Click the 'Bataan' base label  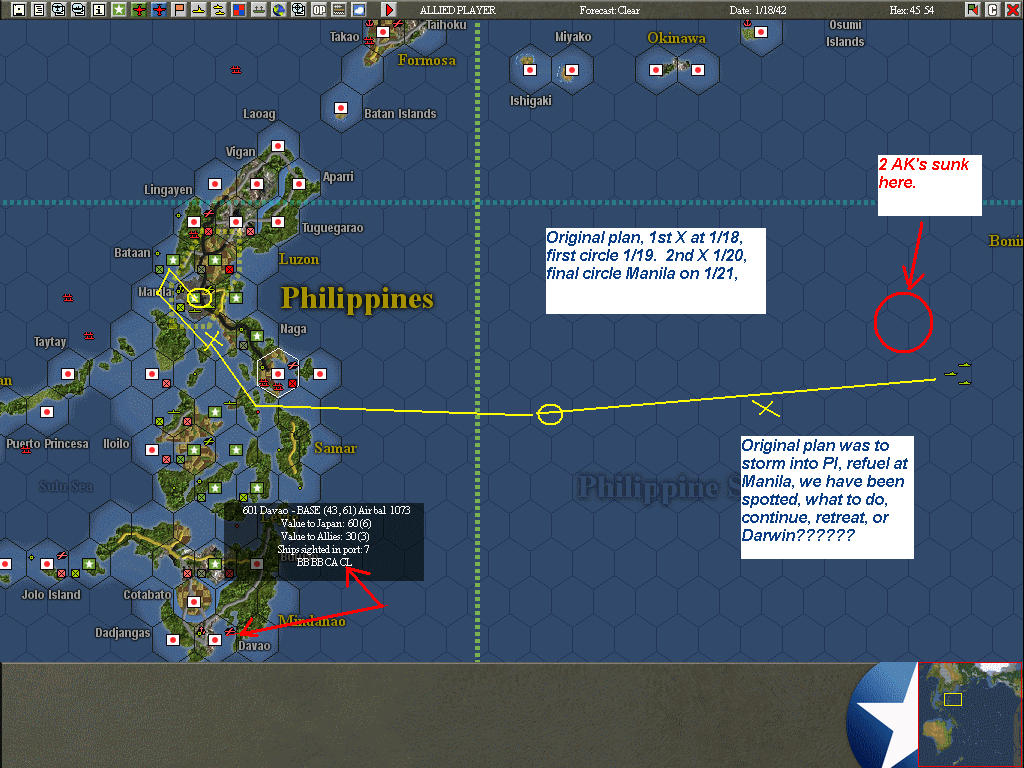coord(132,253)
